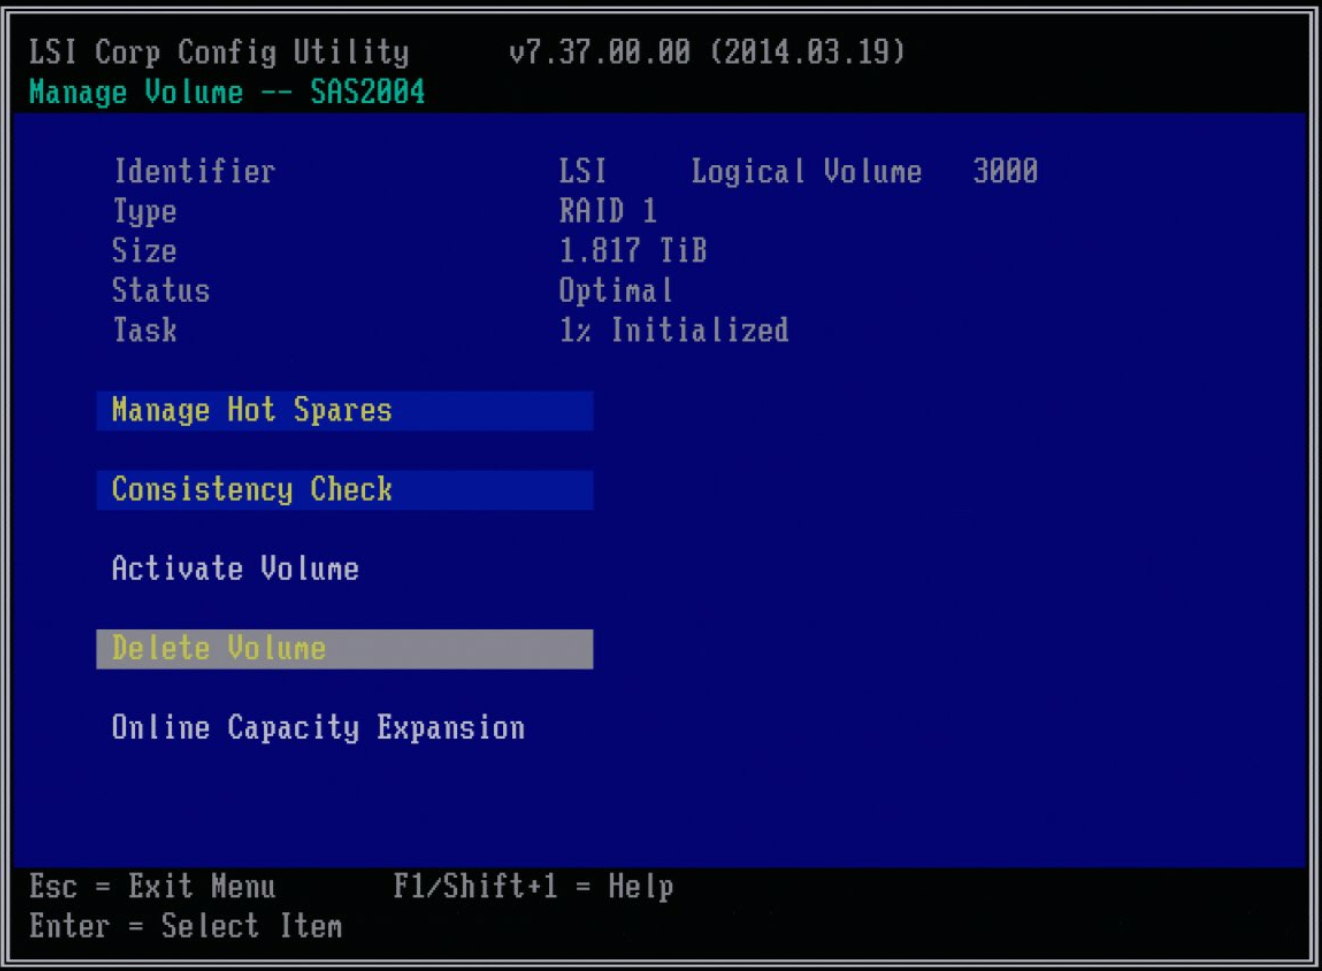Click the Status field label
This screenshot has width=1322, height=971.
pos(161,291)
